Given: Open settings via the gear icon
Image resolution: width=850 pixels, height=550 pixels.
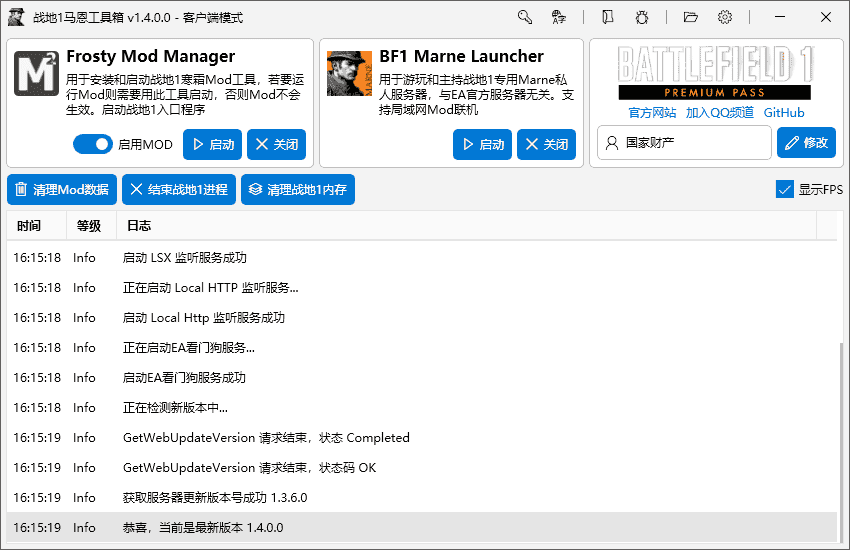Looking at the screenshot, I should tap(724, 17).
